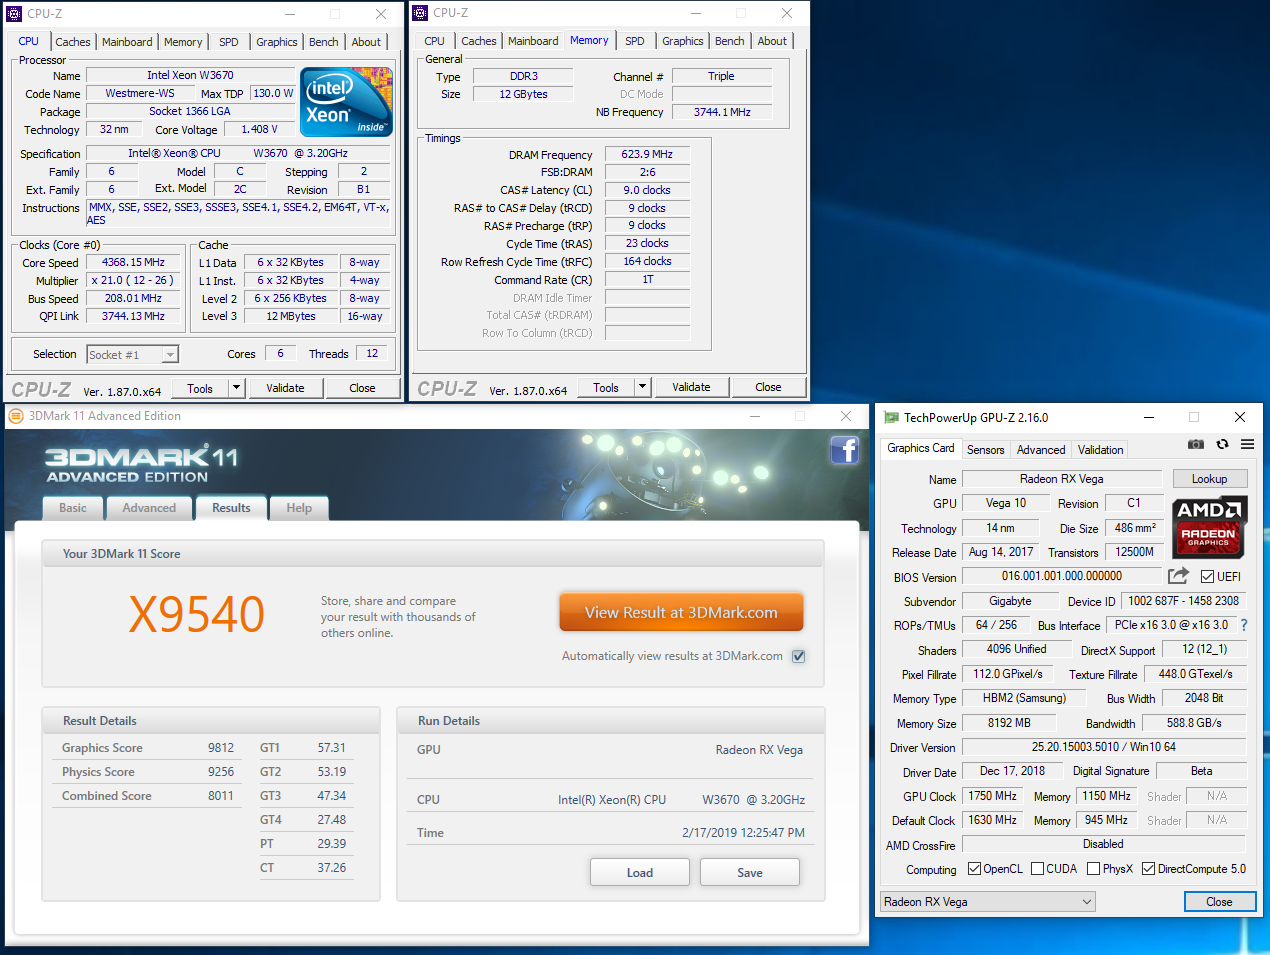Toggle the OpenCL checkbox
The height and width of the screenshot is (955, 1270).
(x=974, y=869)
